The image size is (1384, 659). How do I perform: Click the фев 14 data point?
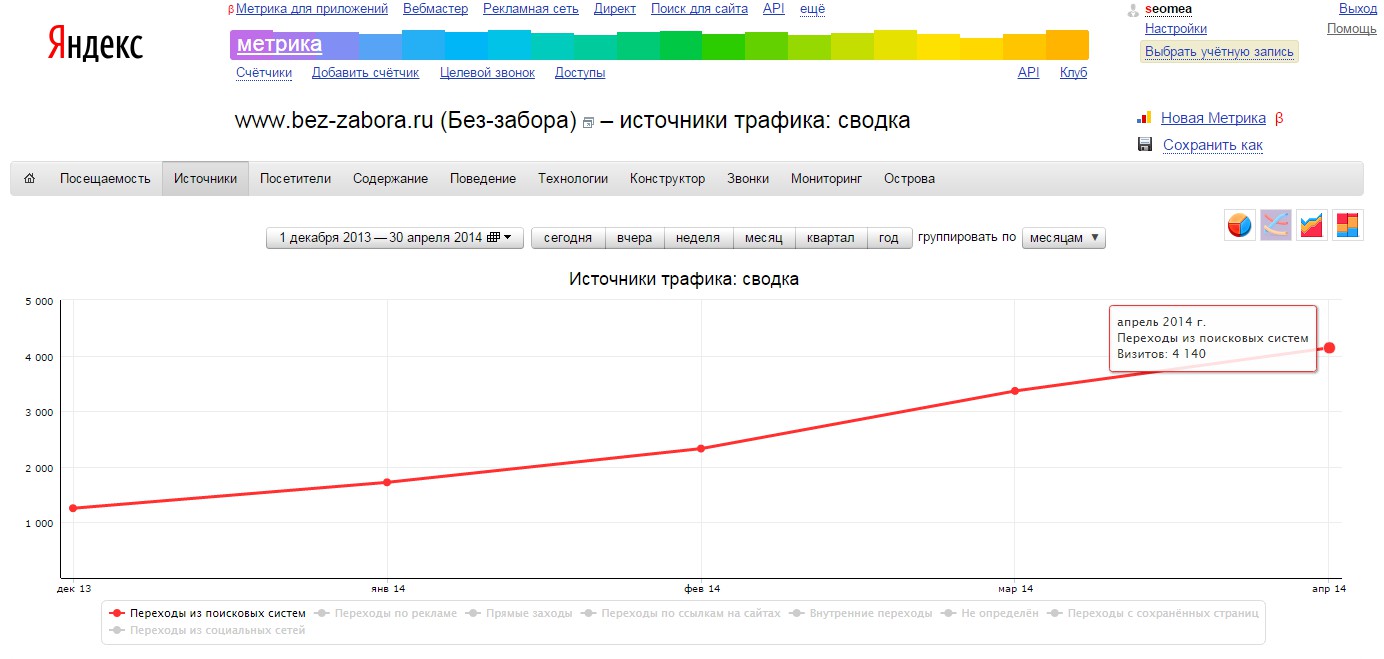[701, 448]
